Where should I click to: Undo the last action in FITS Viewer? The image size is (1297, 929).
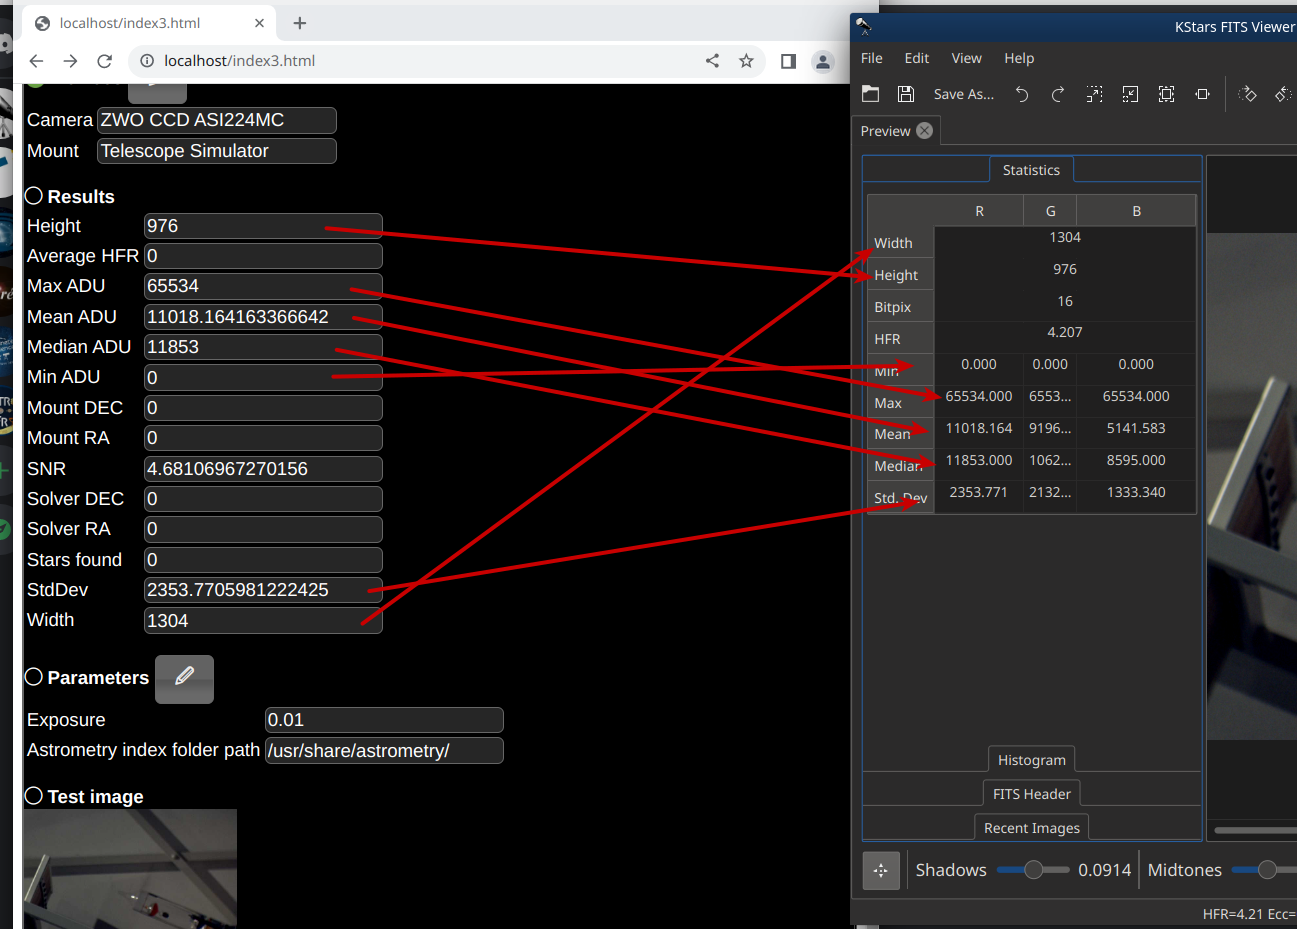pyautogui.click(x=1022, y=94)
